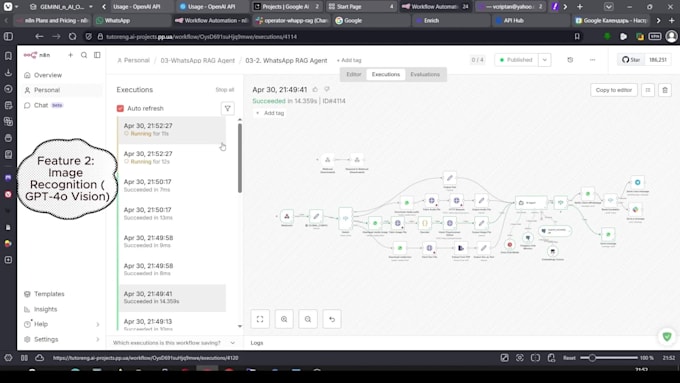The height and width of the screenshot is (383, 680).
Task: Mark execution with thumbs up
Action: [315, 89]
